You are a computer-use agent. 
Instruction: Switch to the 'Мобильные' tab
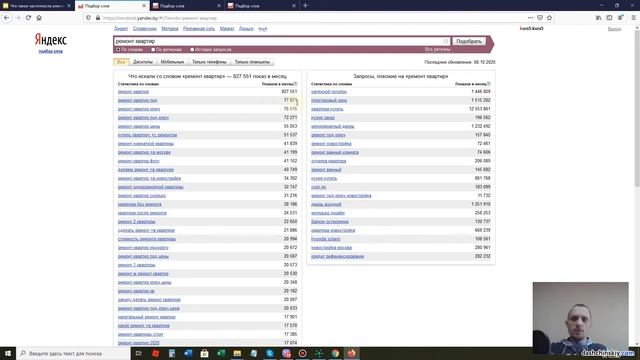tap(172, 62)
